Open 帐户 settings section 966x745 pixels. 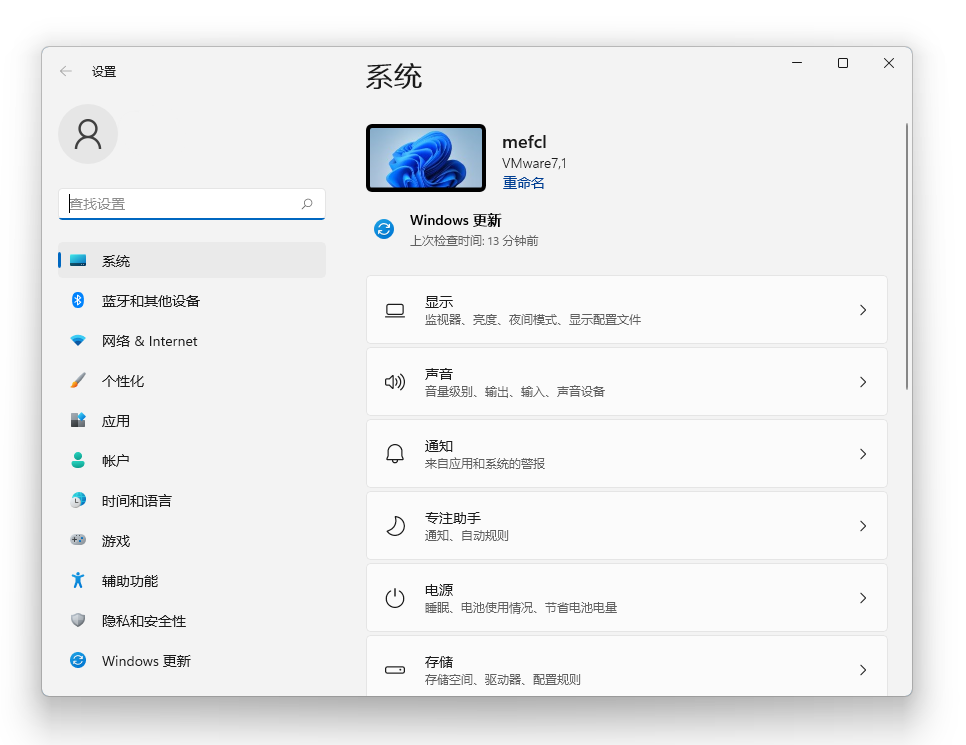192,461
